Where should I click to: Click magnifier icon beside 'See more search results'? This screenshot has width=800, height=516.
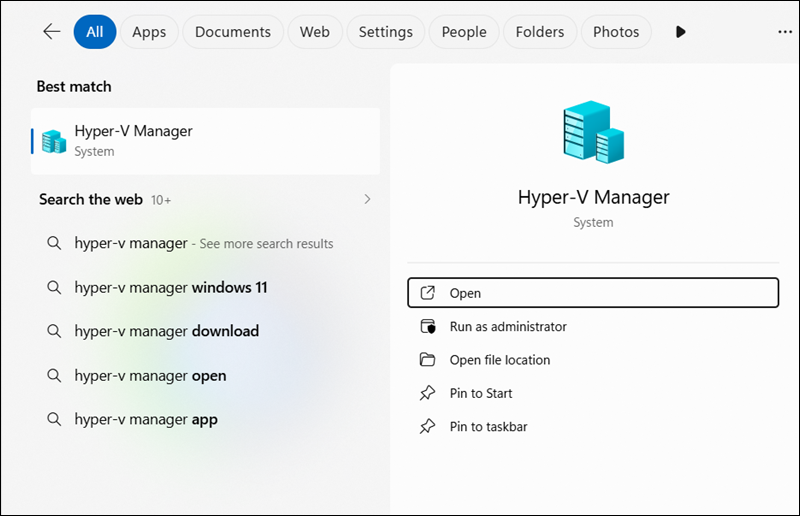click(54, 243)
